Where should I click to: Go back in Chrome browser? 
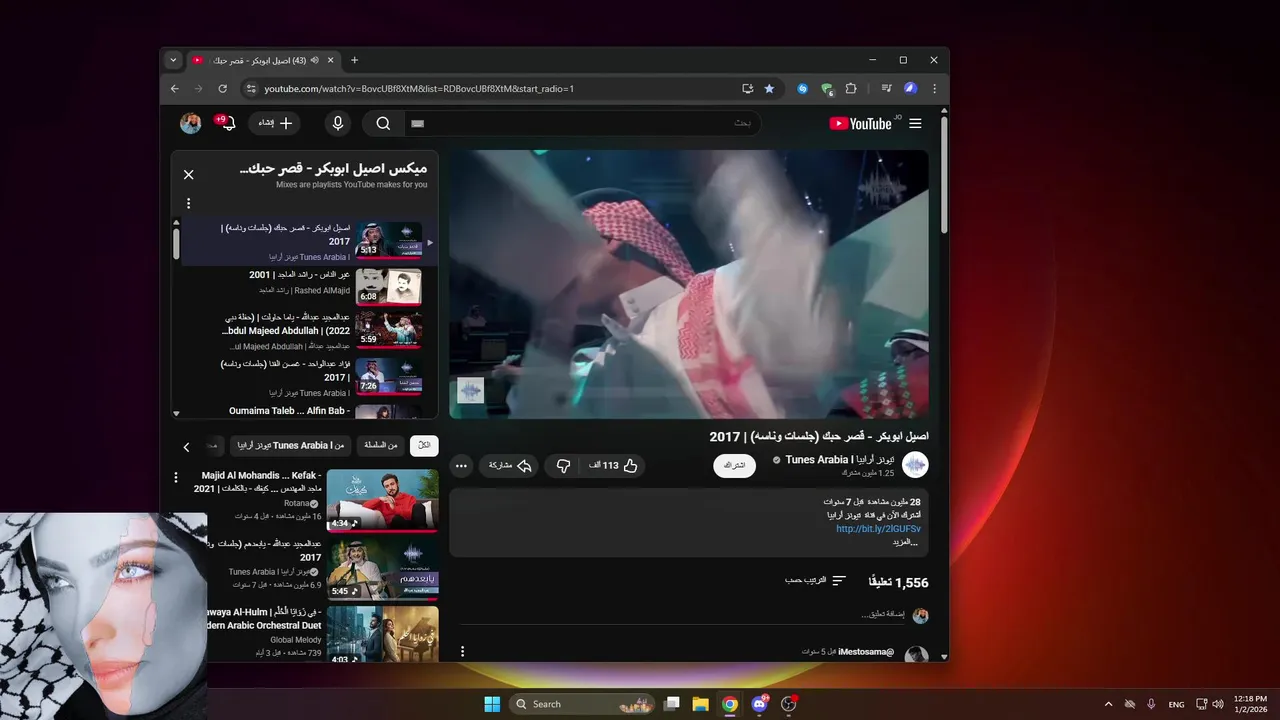175,88
